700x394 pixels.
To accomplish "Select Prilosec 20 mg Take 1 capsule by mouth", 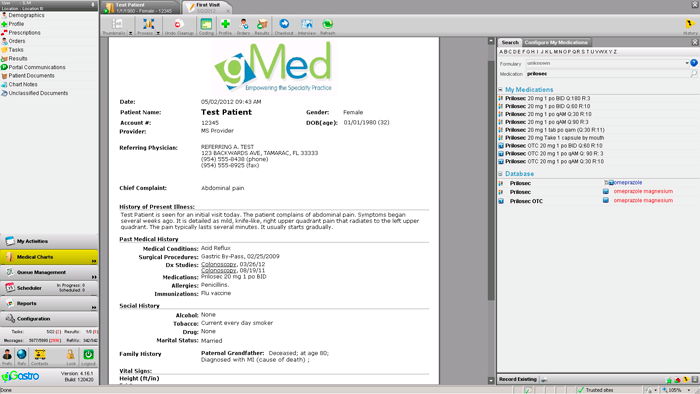I will pyautogui.click(x=554, y=138).
